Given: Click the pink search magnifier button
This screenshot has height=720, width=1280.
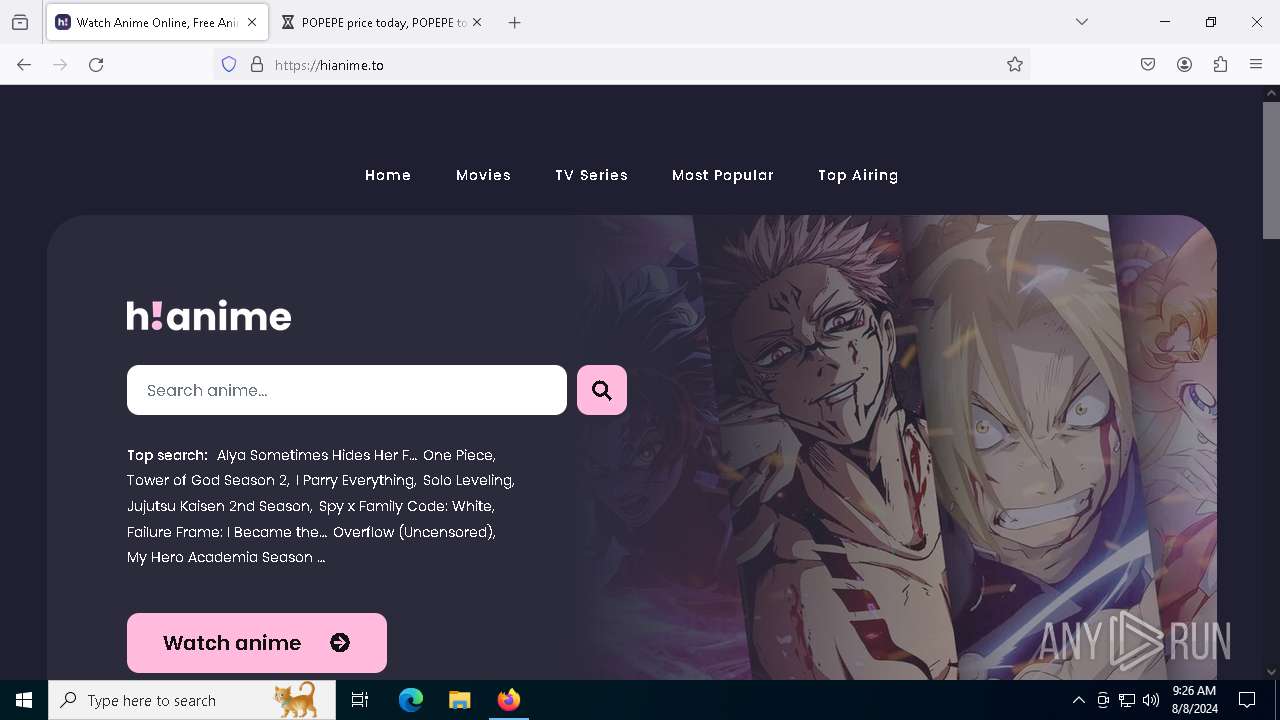Looking at the screenshot, I should [x=602, y=390].
